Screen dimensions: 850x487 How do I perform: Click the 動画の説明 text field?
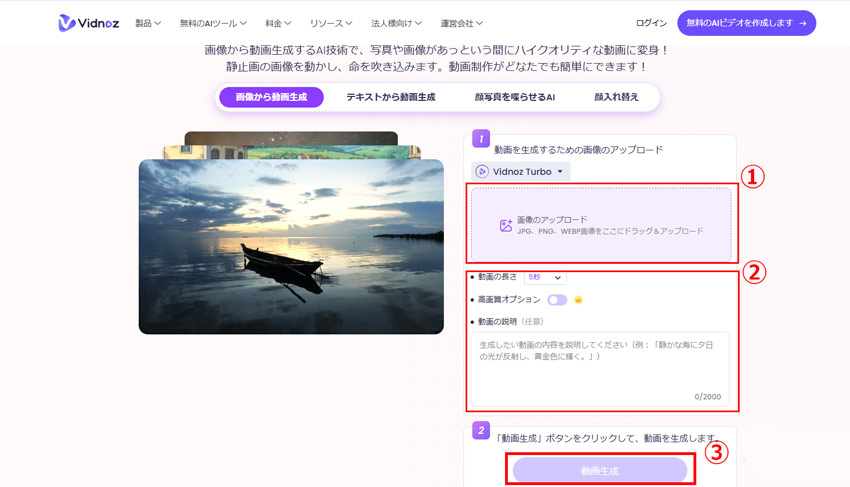tap(600, 369)
